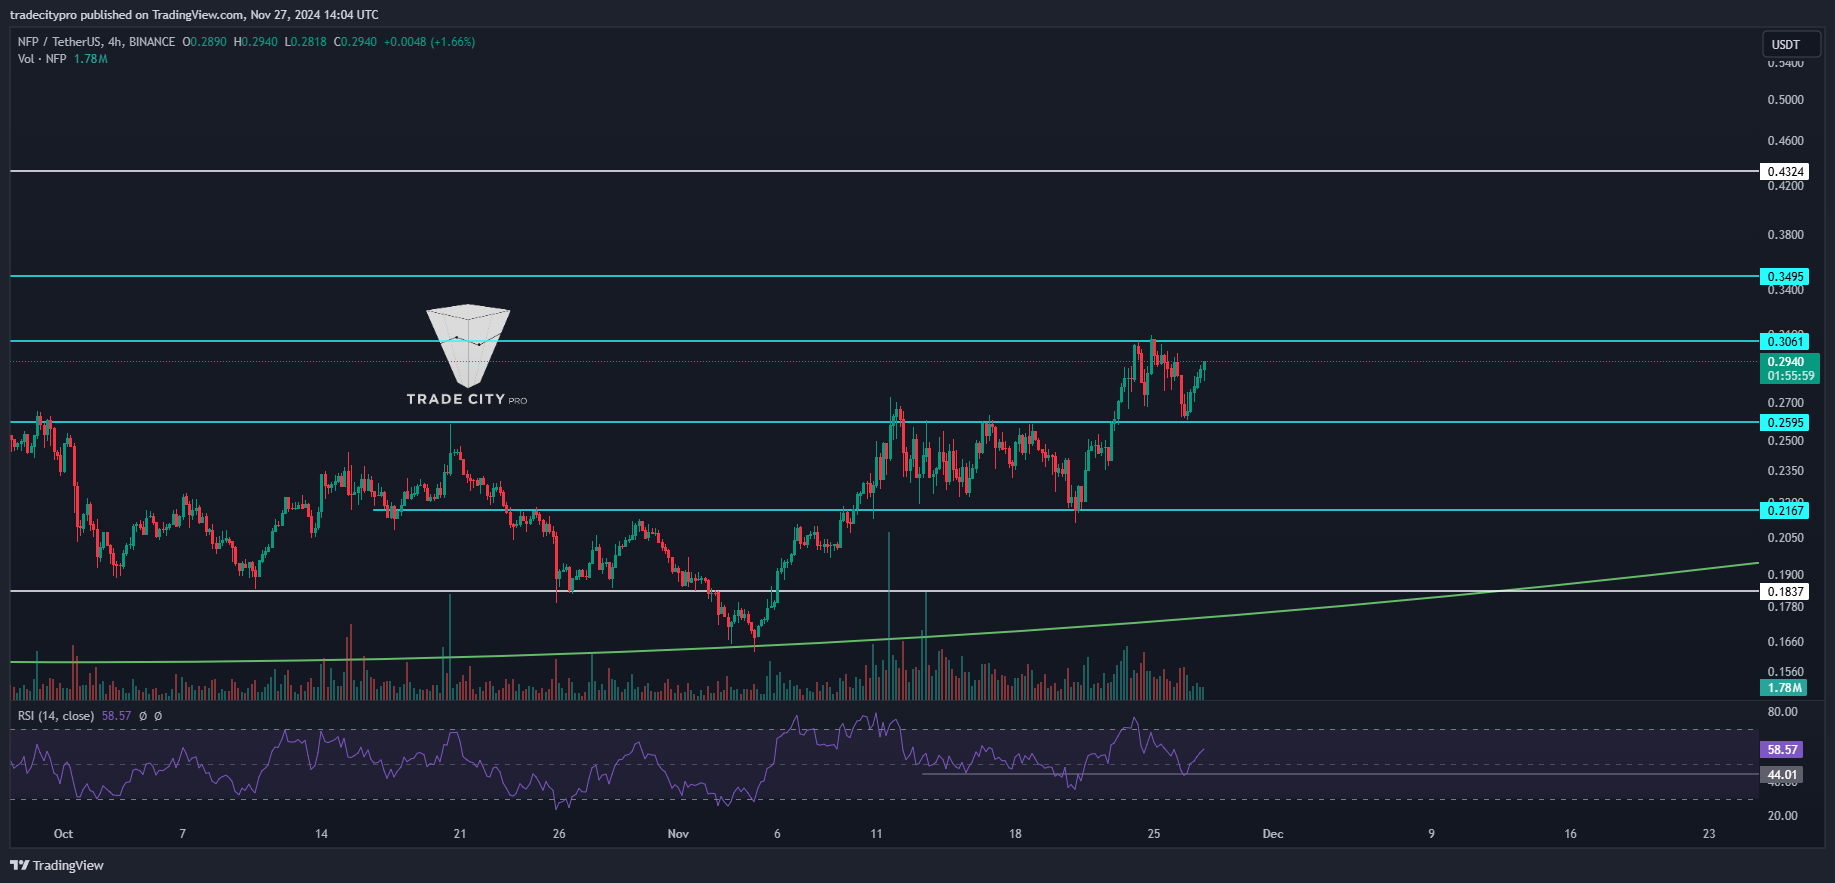
Task: Click the 0.3800 price axis value
Action: click(x=1786, y=235)
